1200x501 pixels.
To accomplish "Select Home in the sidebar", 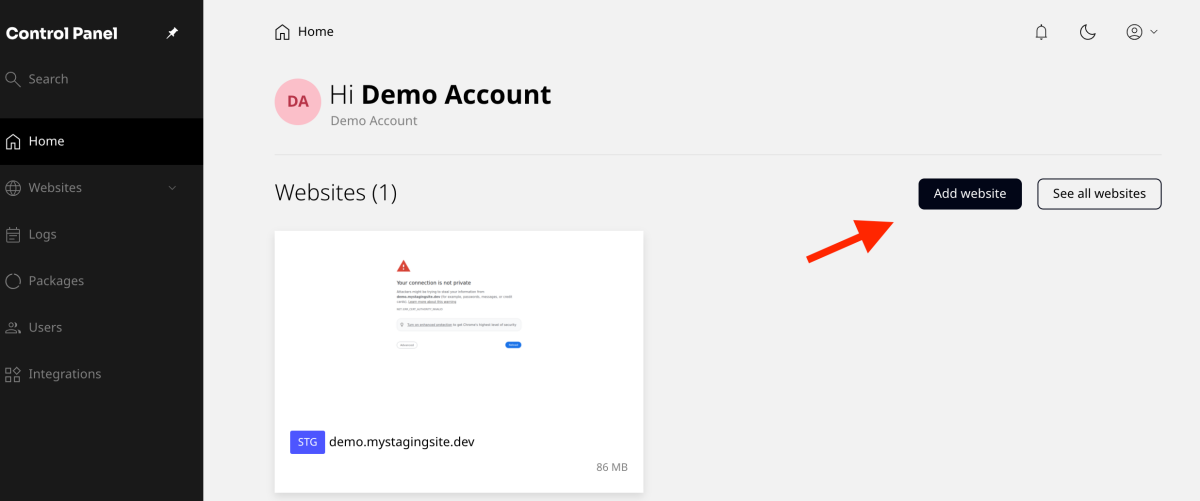I will 46,141.
